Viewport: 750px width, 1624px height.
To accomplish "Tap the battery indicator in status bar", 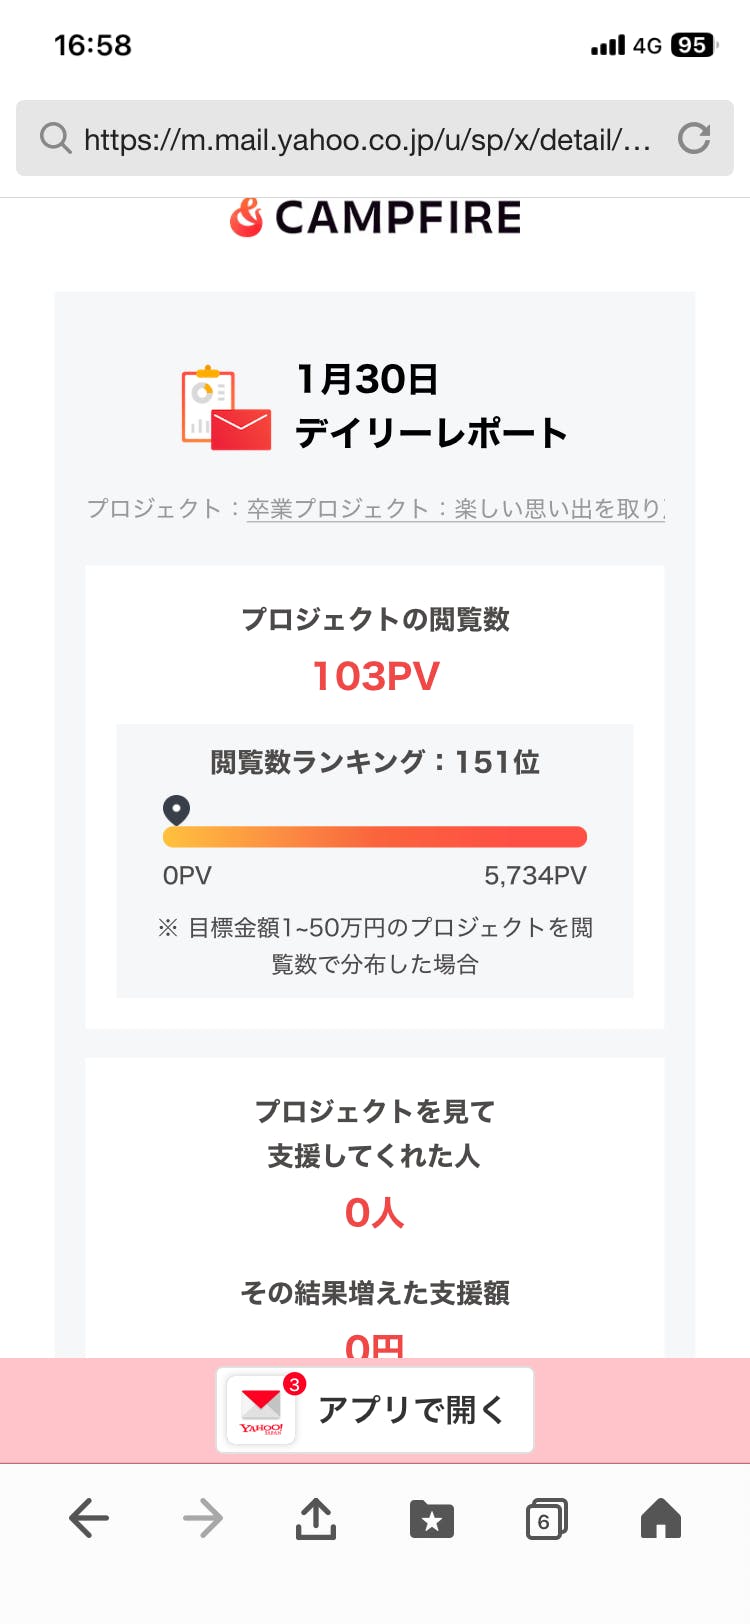I will (x=694, y=45).
